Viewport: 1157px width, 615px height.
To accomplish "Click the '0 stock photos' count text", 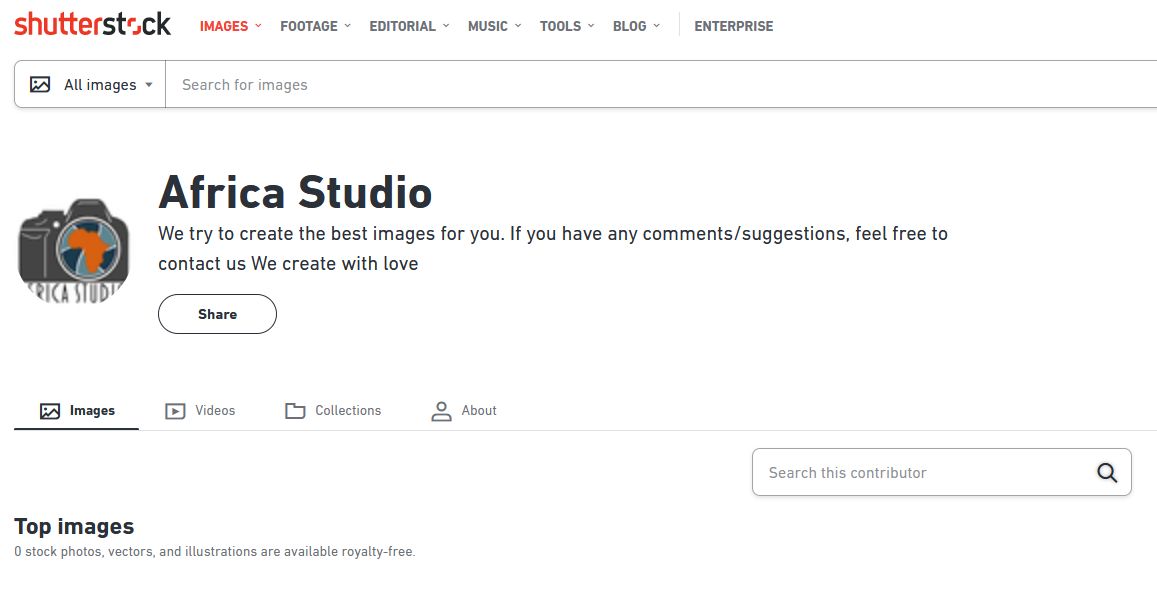I will [215, 552].
